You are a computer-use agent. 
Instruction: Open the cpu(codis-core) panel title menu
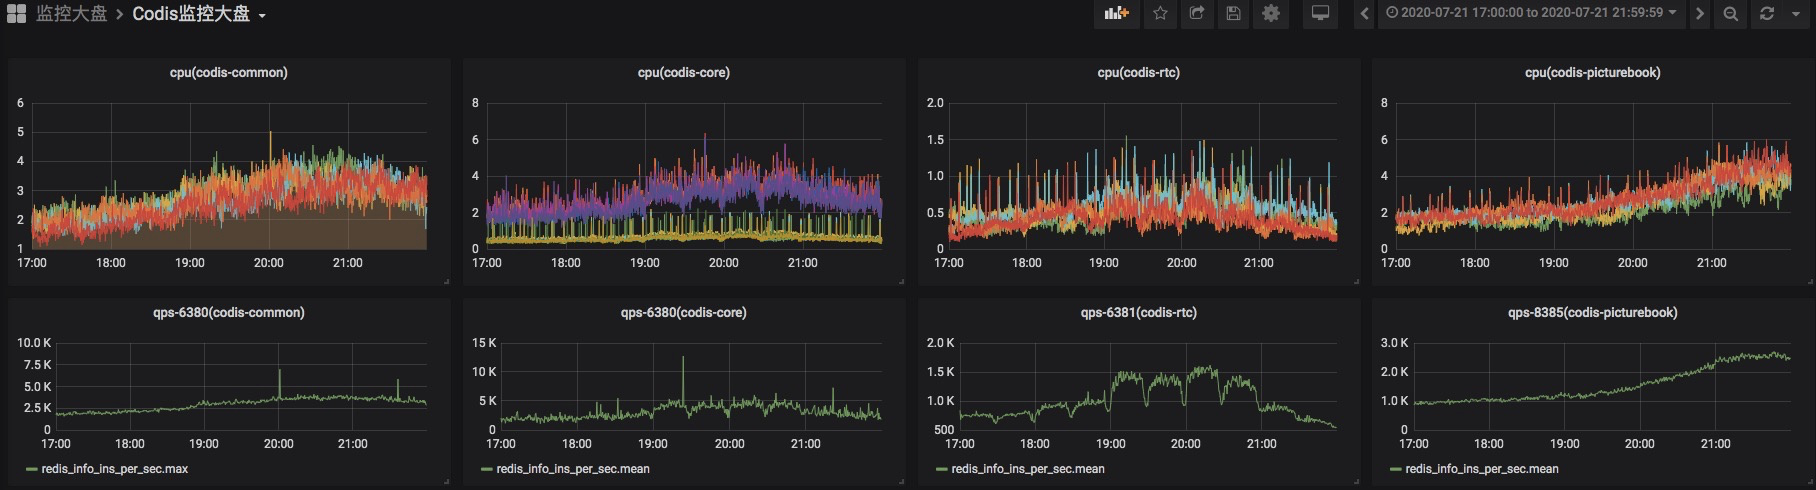(x=683, y=72)
